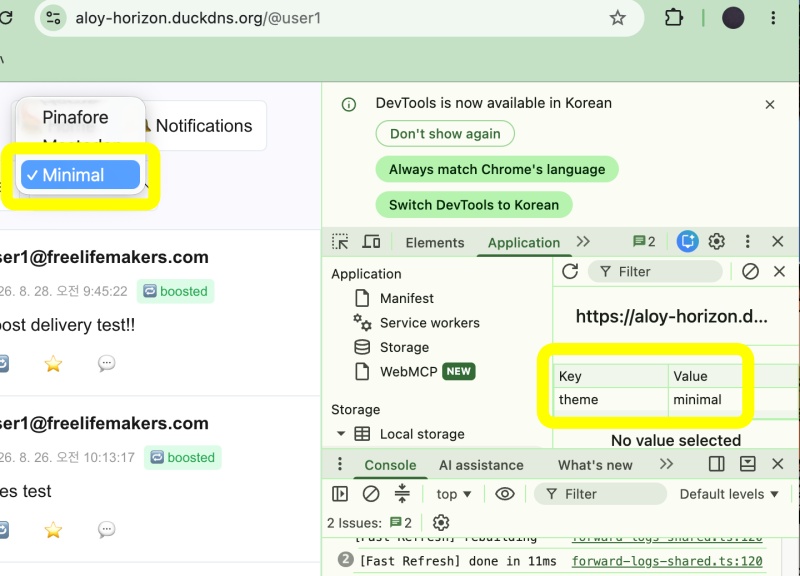This screenshot has height=576, width=800.
Task: Open the 2 Issues badge in console
Action: [401, 522]
